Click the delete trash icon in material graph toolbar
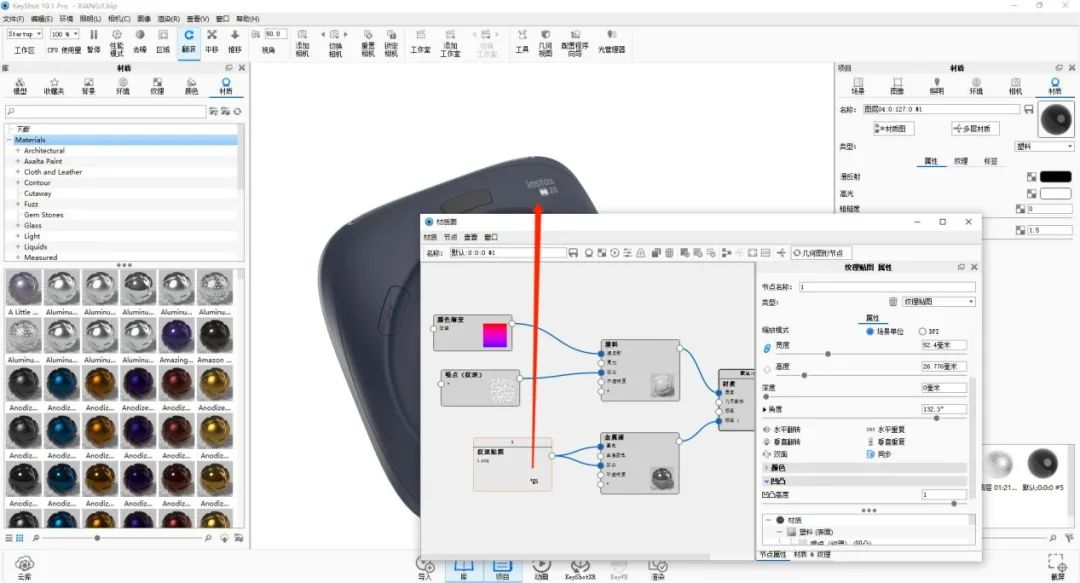The height and width of the screenshot is (583, 1080). (669, 253)
